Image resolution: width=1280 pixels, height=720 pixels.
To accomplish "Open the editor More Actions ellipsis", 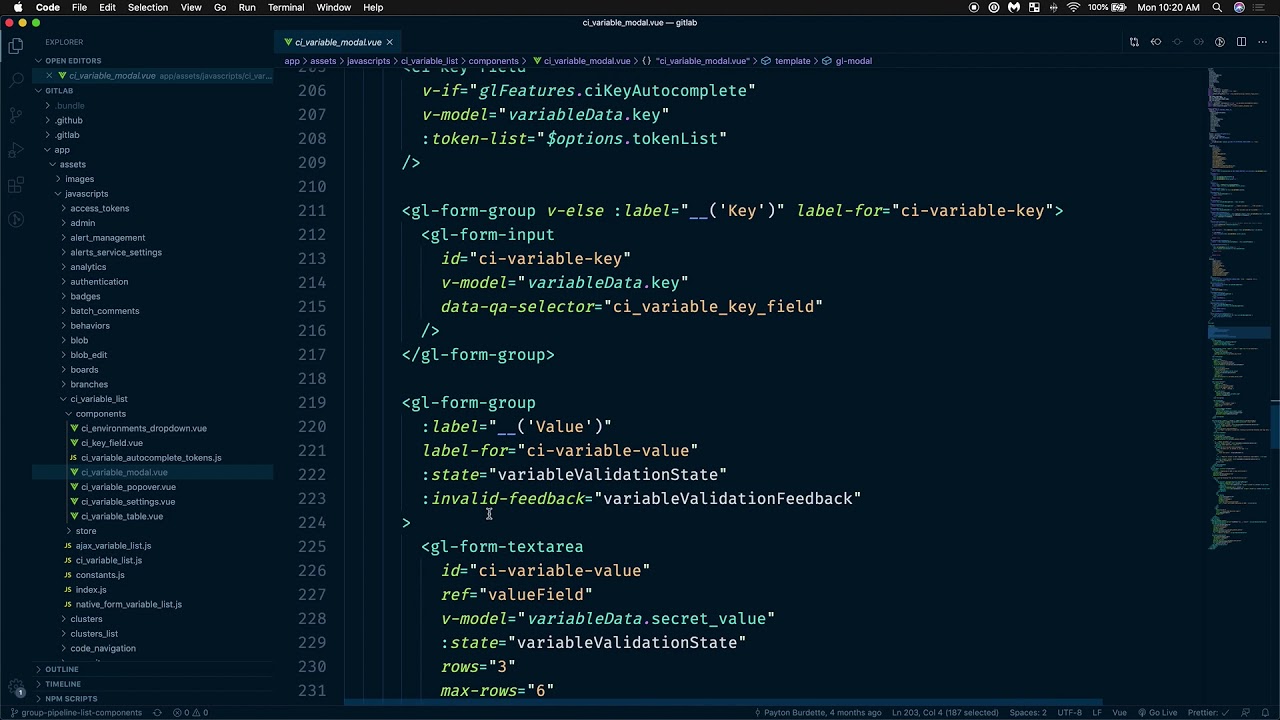I will (x=1262, y=42).
